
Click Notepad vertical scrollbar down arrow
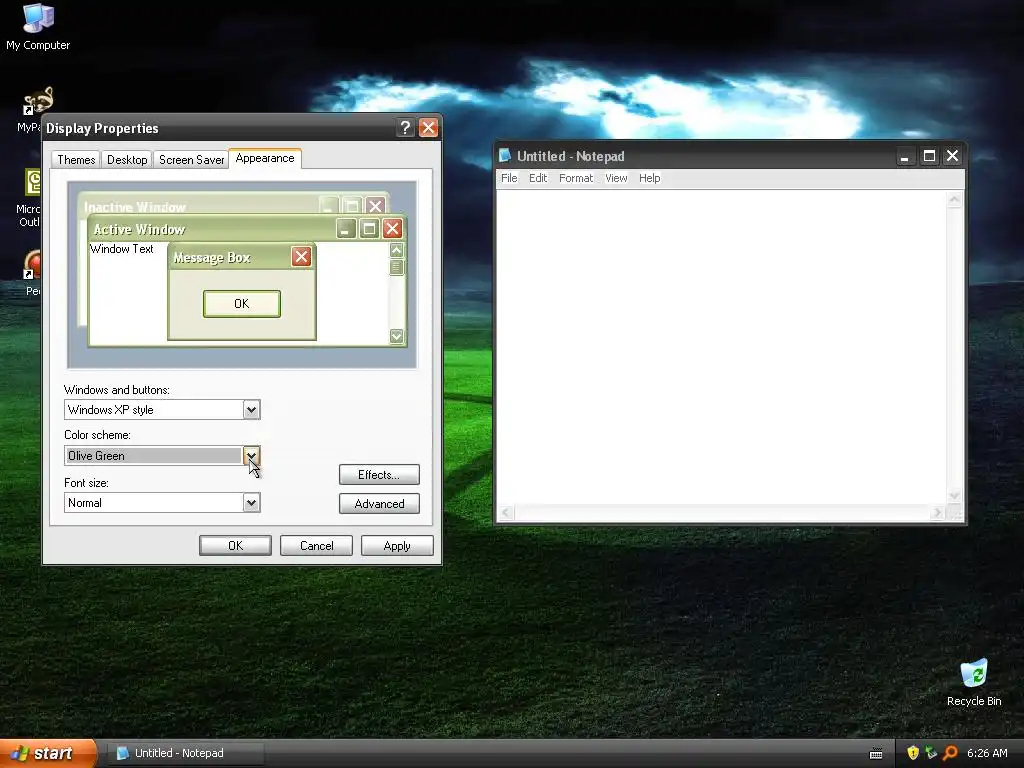[x=954, y=496]
